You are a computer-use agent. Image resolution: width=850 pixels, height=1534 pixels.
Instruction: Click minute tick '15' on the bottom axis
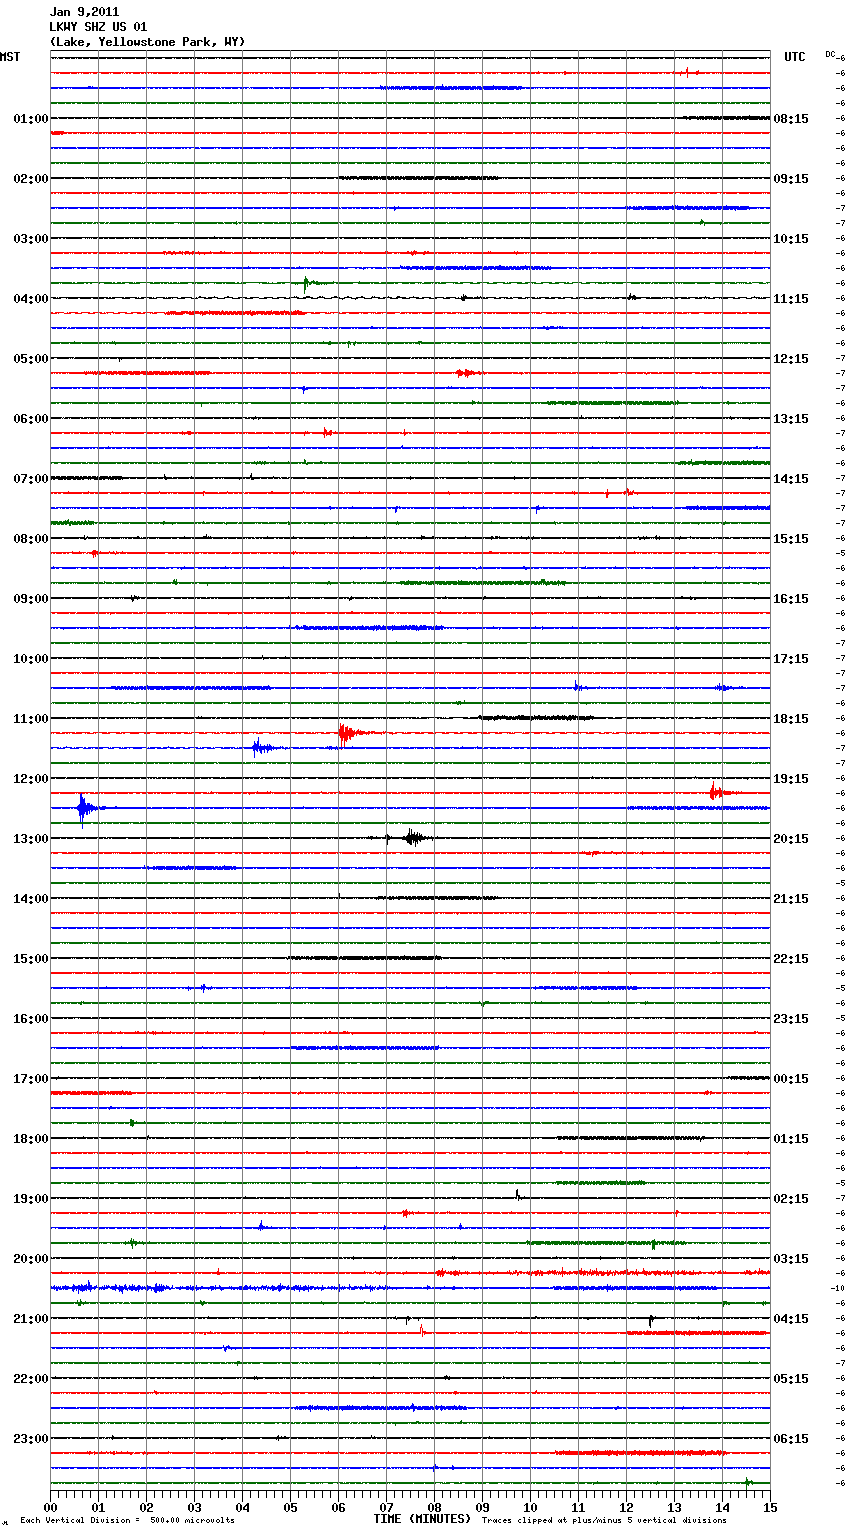point(770,1507)
